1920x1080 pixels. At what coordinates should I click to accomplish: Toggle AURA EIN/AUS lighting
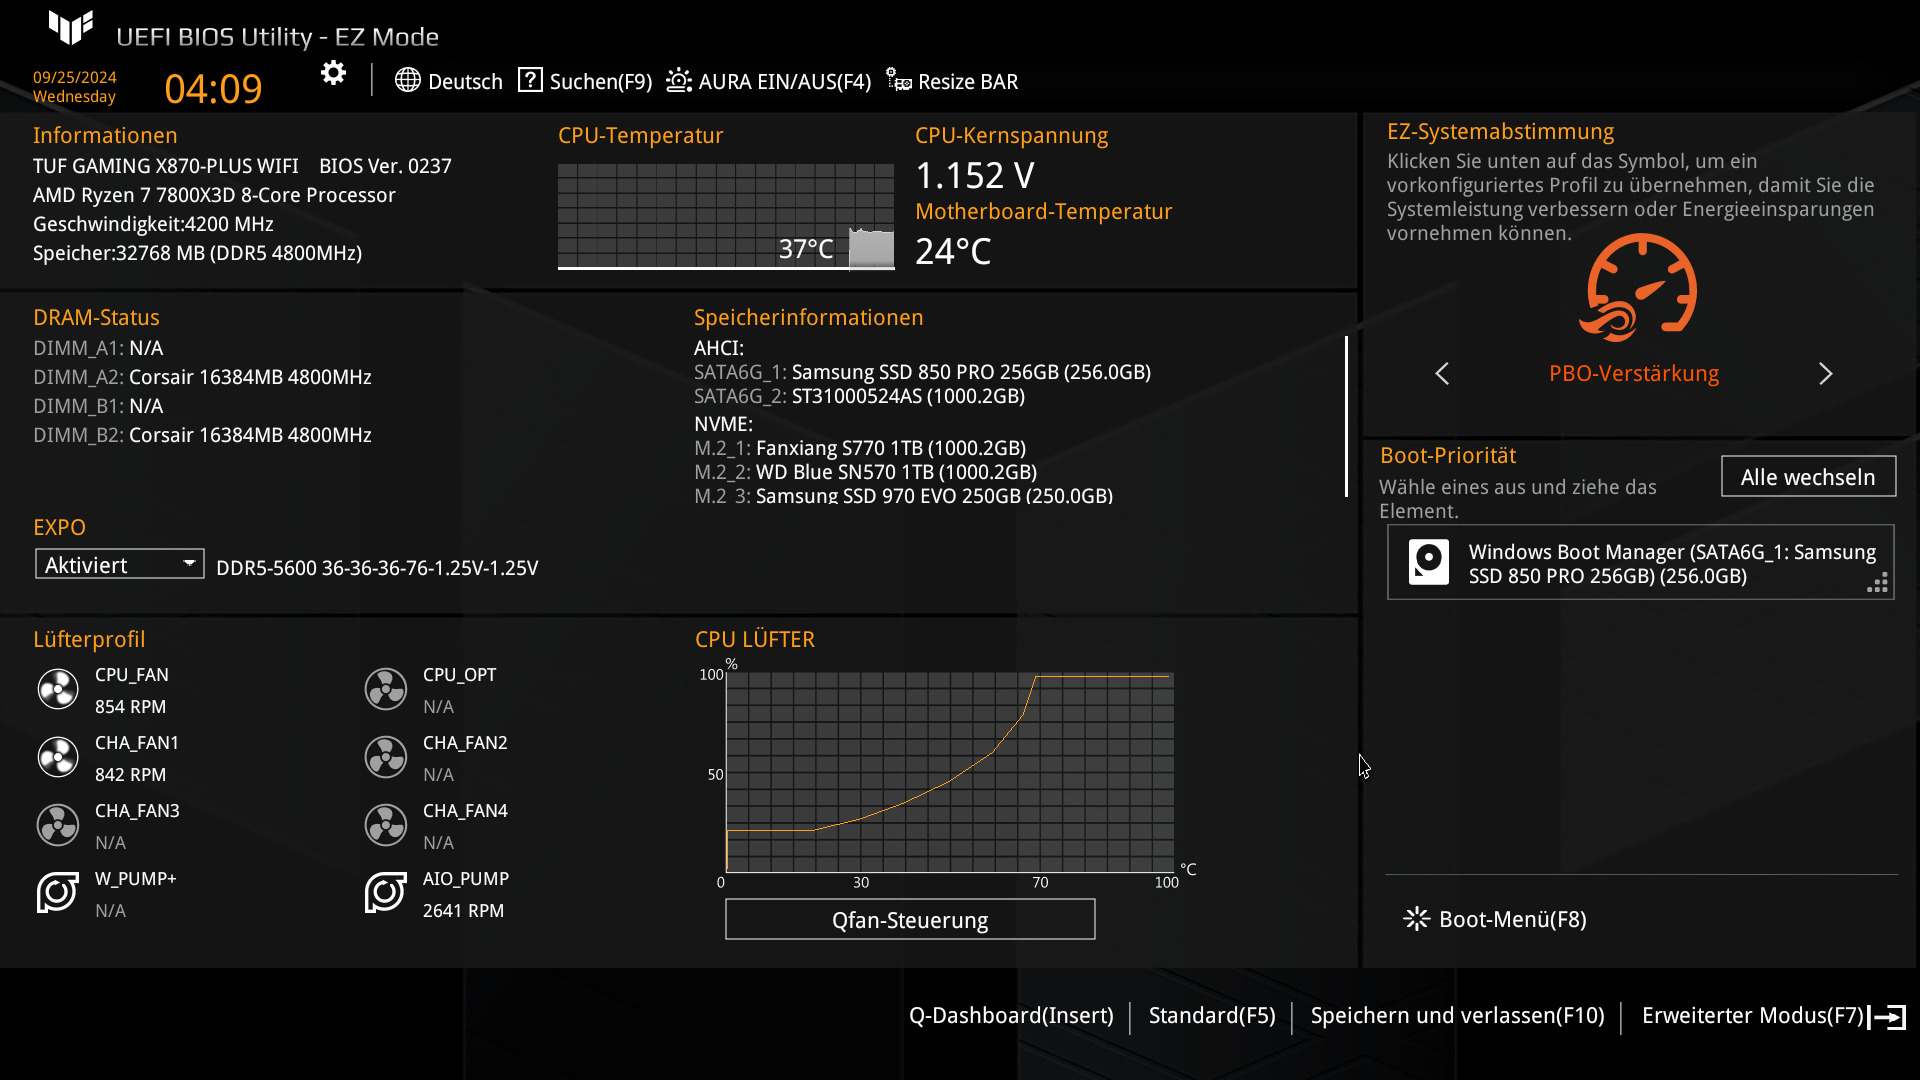(768, 81)
